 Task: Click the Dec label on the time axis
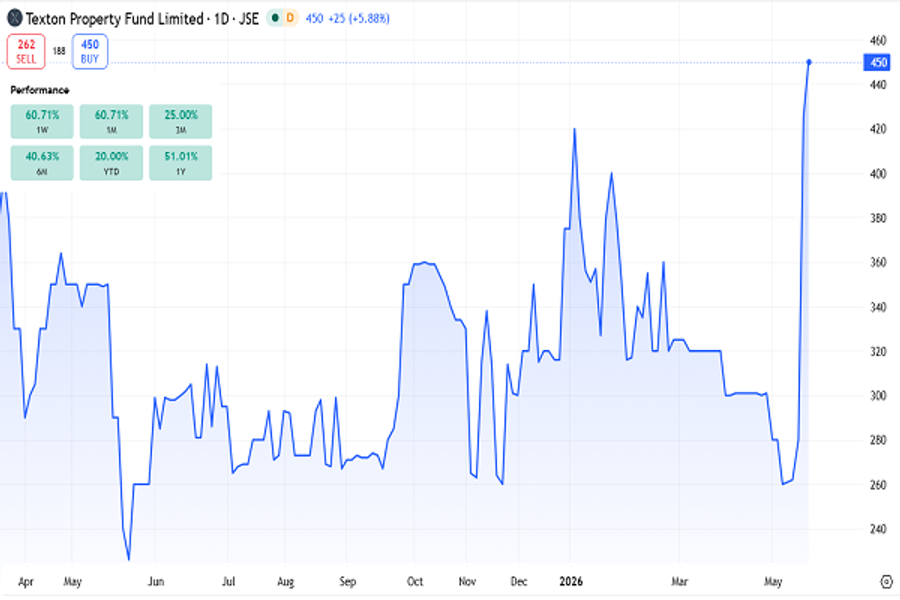[519, 582]
